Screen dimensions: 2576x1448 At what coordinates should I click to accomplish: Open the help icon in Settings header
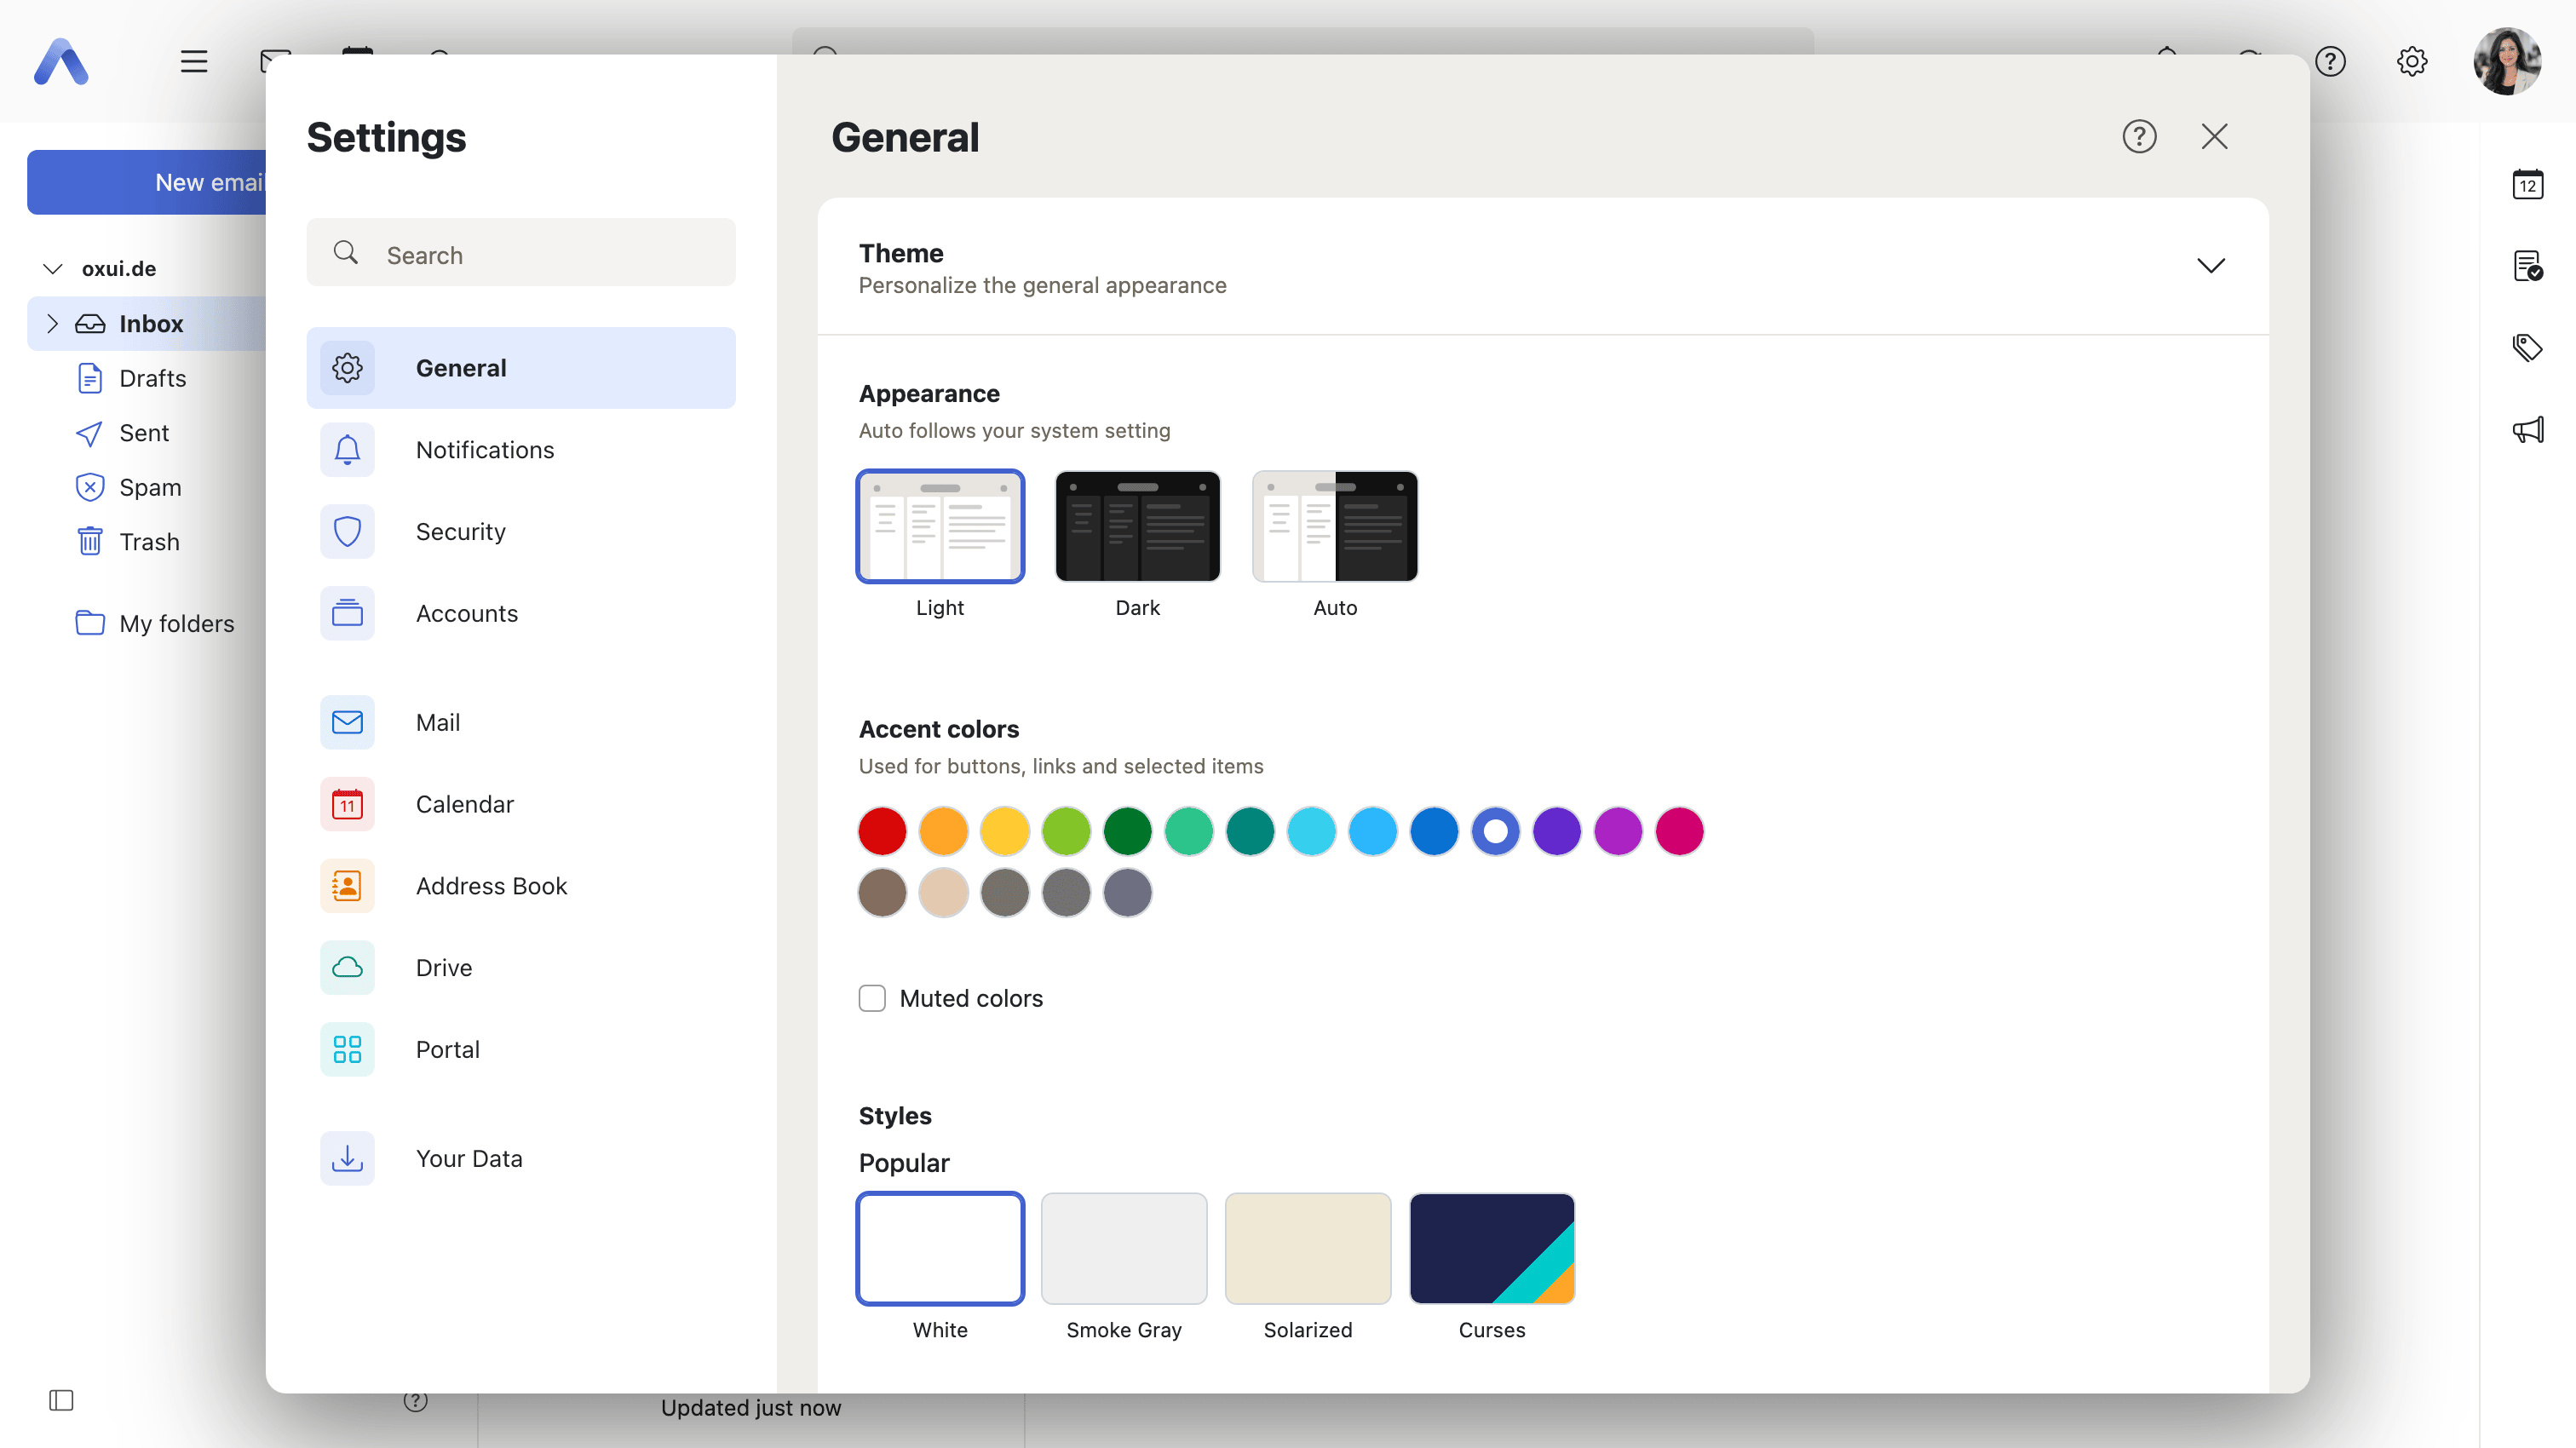click(2139, 136)
